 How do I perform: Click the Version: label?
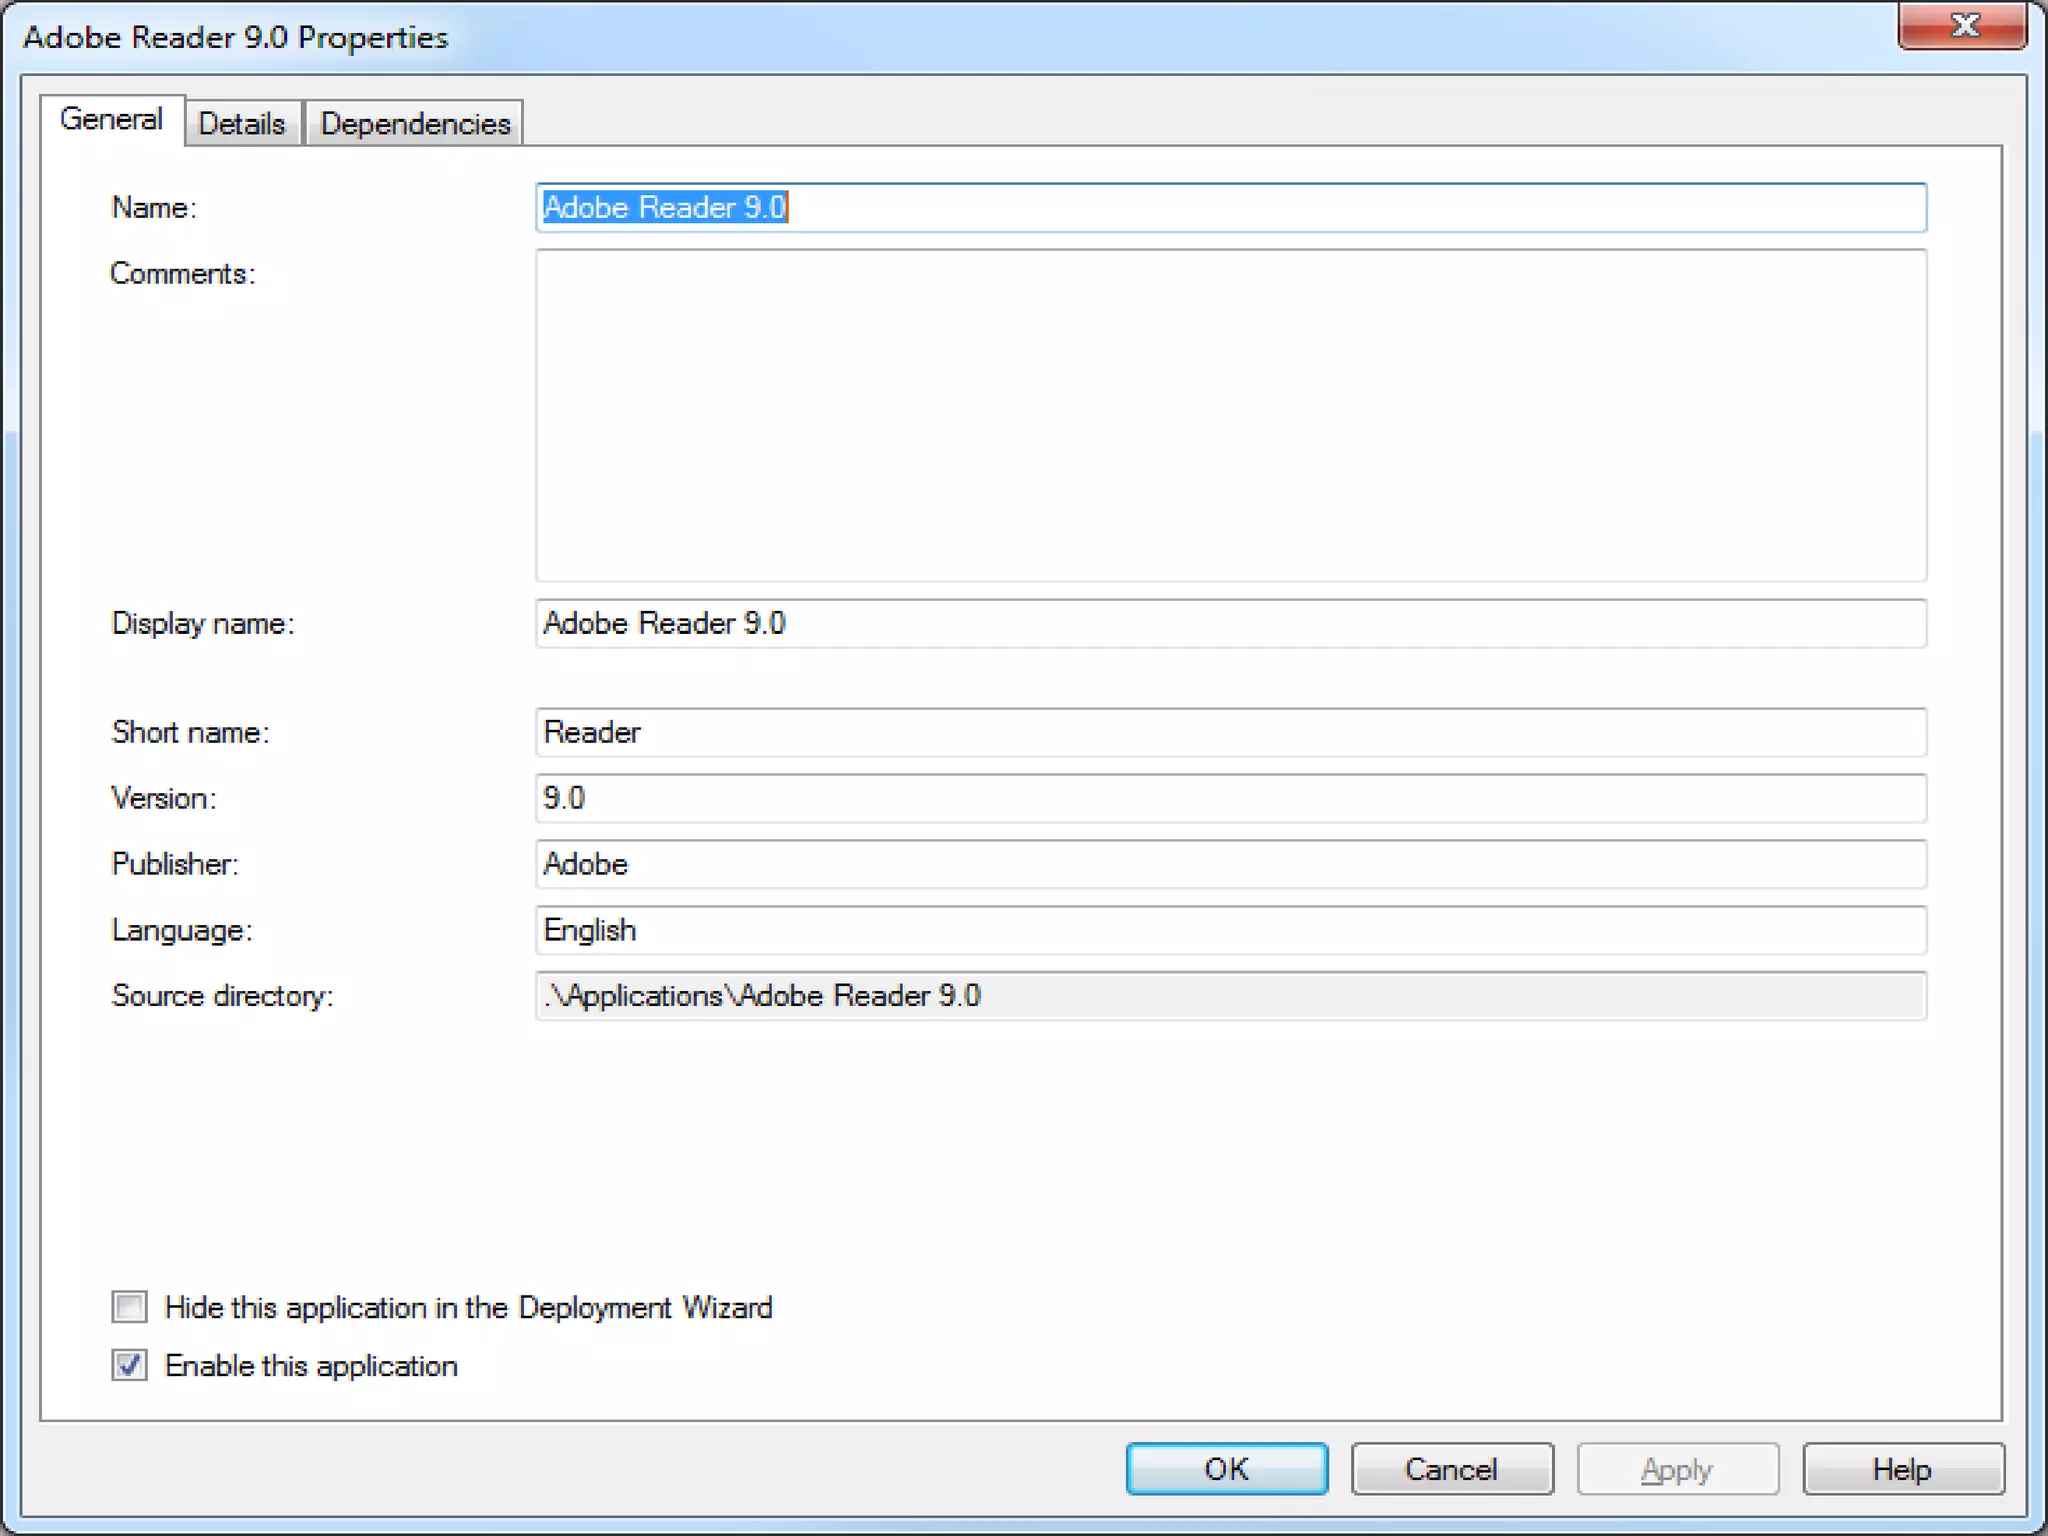point(164,799)
